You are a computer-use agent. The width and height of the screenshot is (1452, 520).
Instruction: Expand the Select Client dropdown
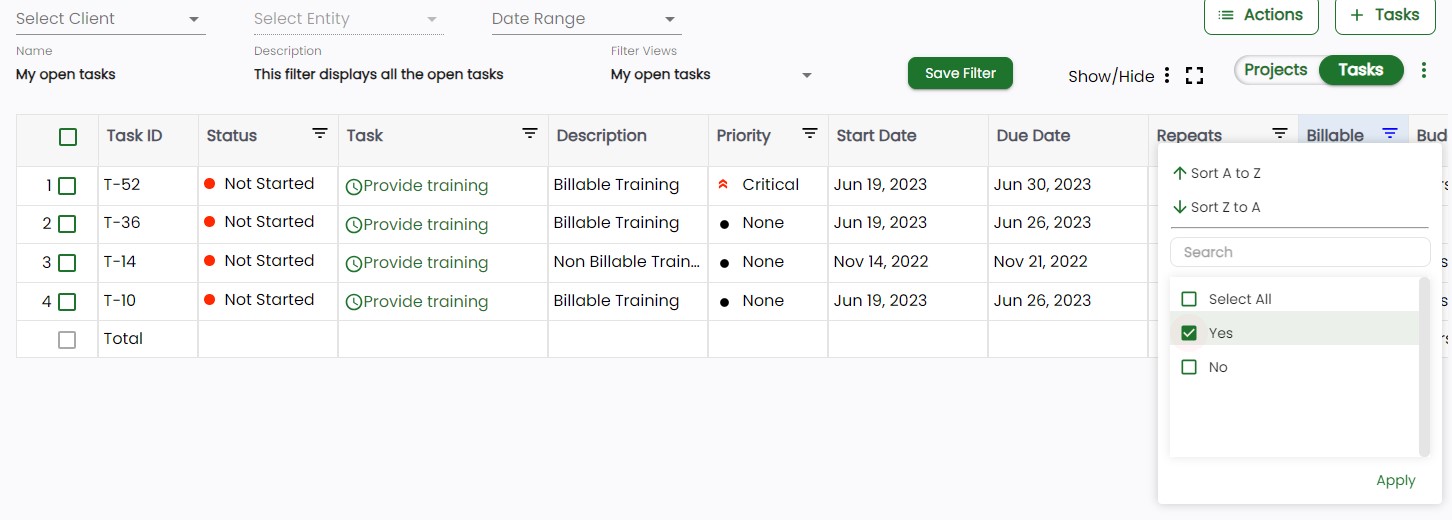(111, 19)
